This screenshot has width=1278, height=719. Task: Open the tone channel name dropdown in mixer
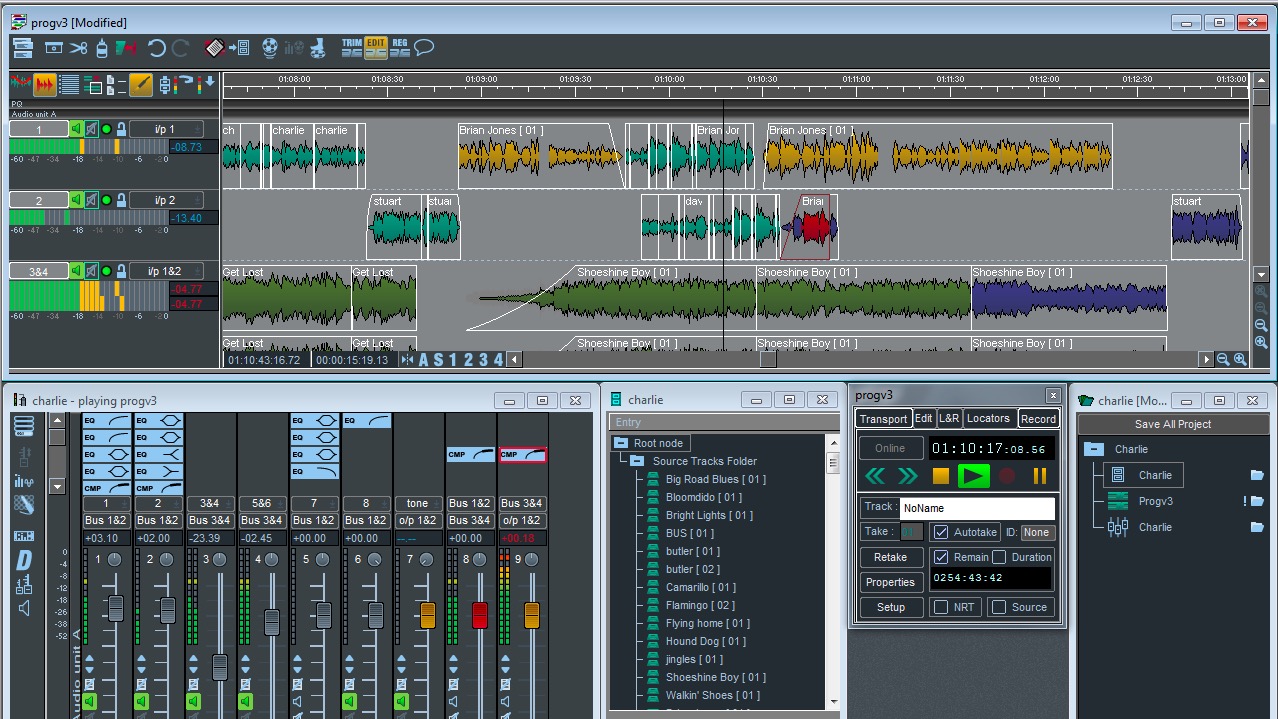tap(418, 503)
